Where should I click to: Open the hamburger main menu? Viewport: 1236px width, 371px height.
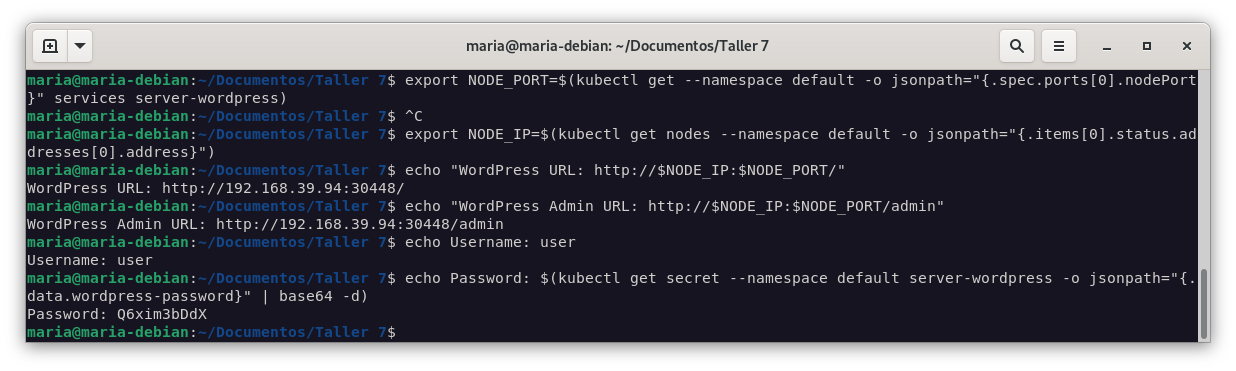click(1058, 46)
